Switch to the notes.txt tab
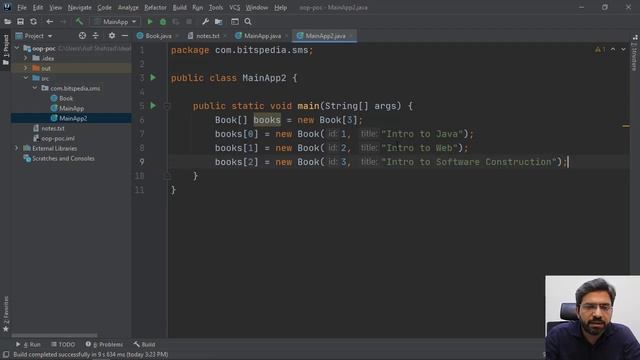 [x=208, y=36]
